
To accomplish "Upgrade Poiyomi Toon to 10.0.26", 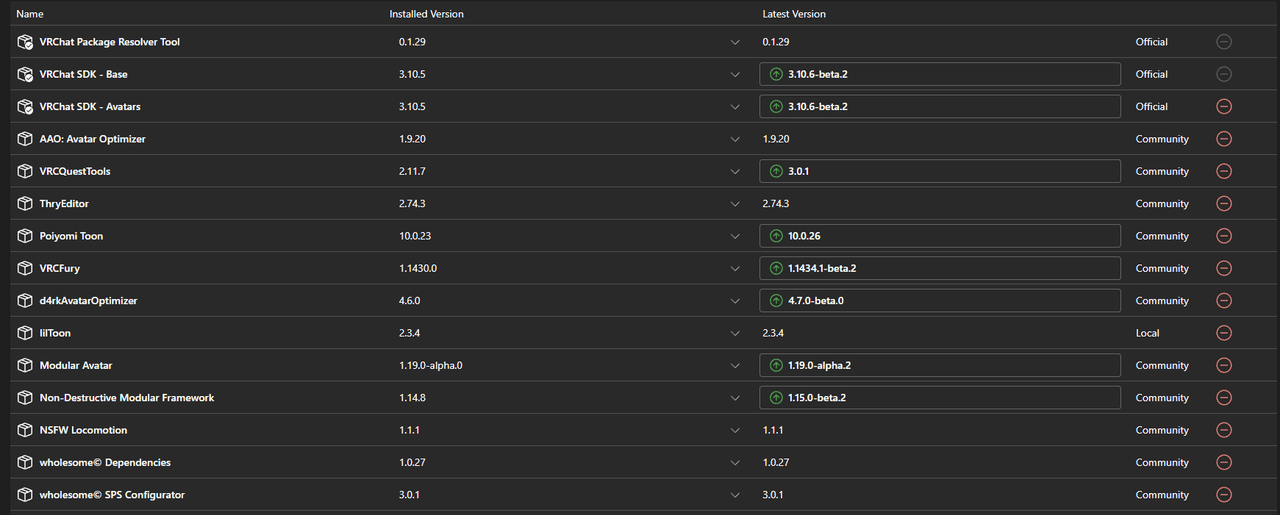I will pos(940,236).
